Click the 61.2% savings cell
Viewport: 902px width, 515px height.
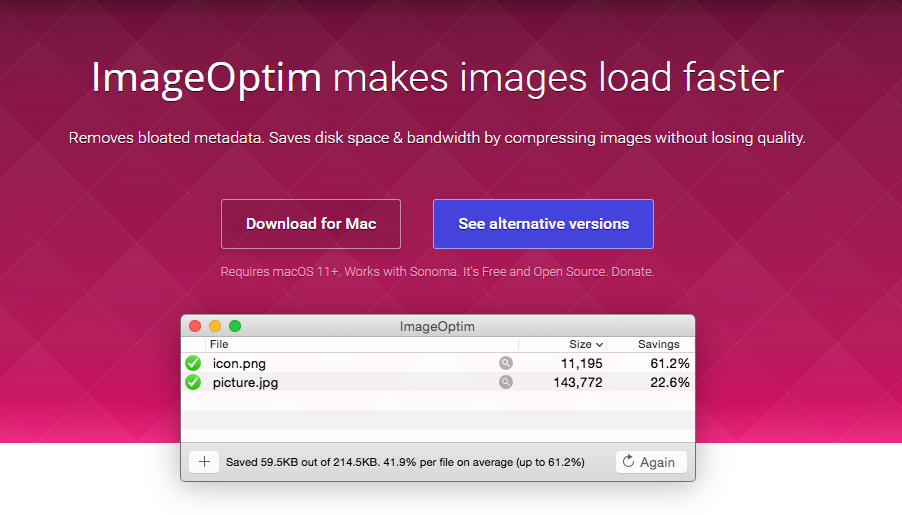pos(670,364)
